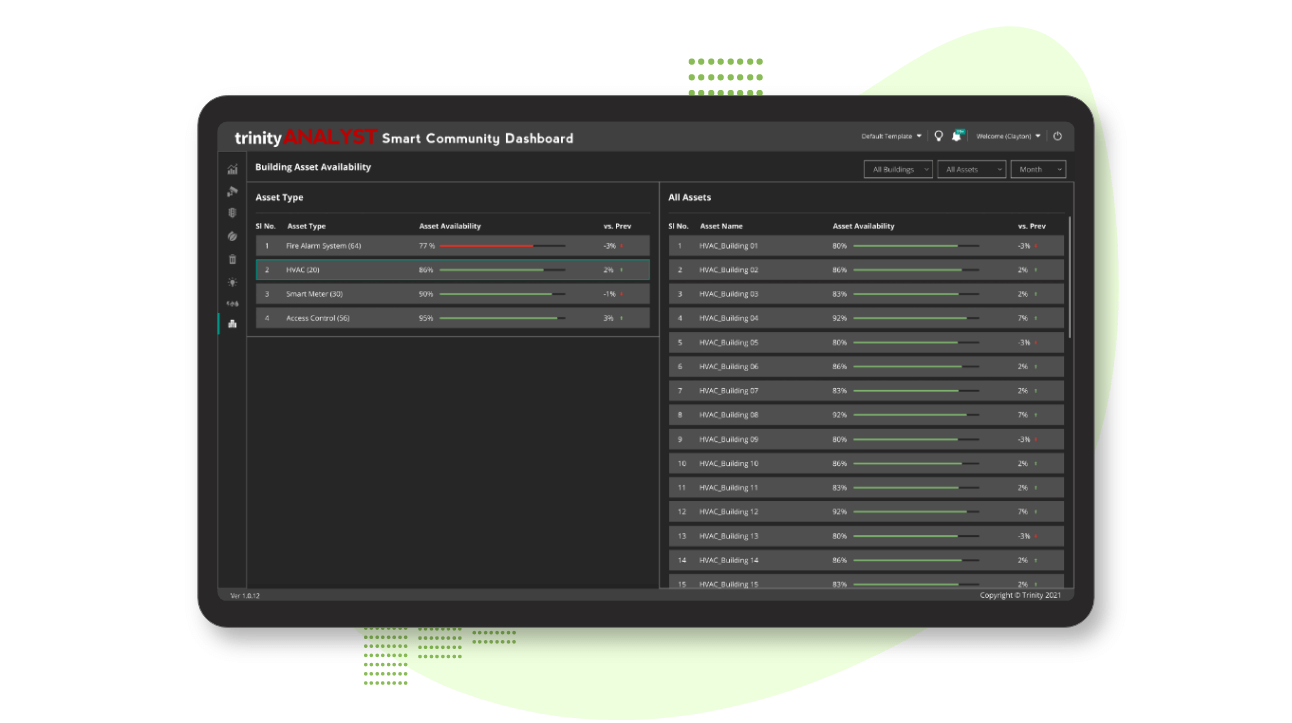Select the Smart Meter (30) row
The width and height of the screenshot is (1292, 723).
(452, 294)
